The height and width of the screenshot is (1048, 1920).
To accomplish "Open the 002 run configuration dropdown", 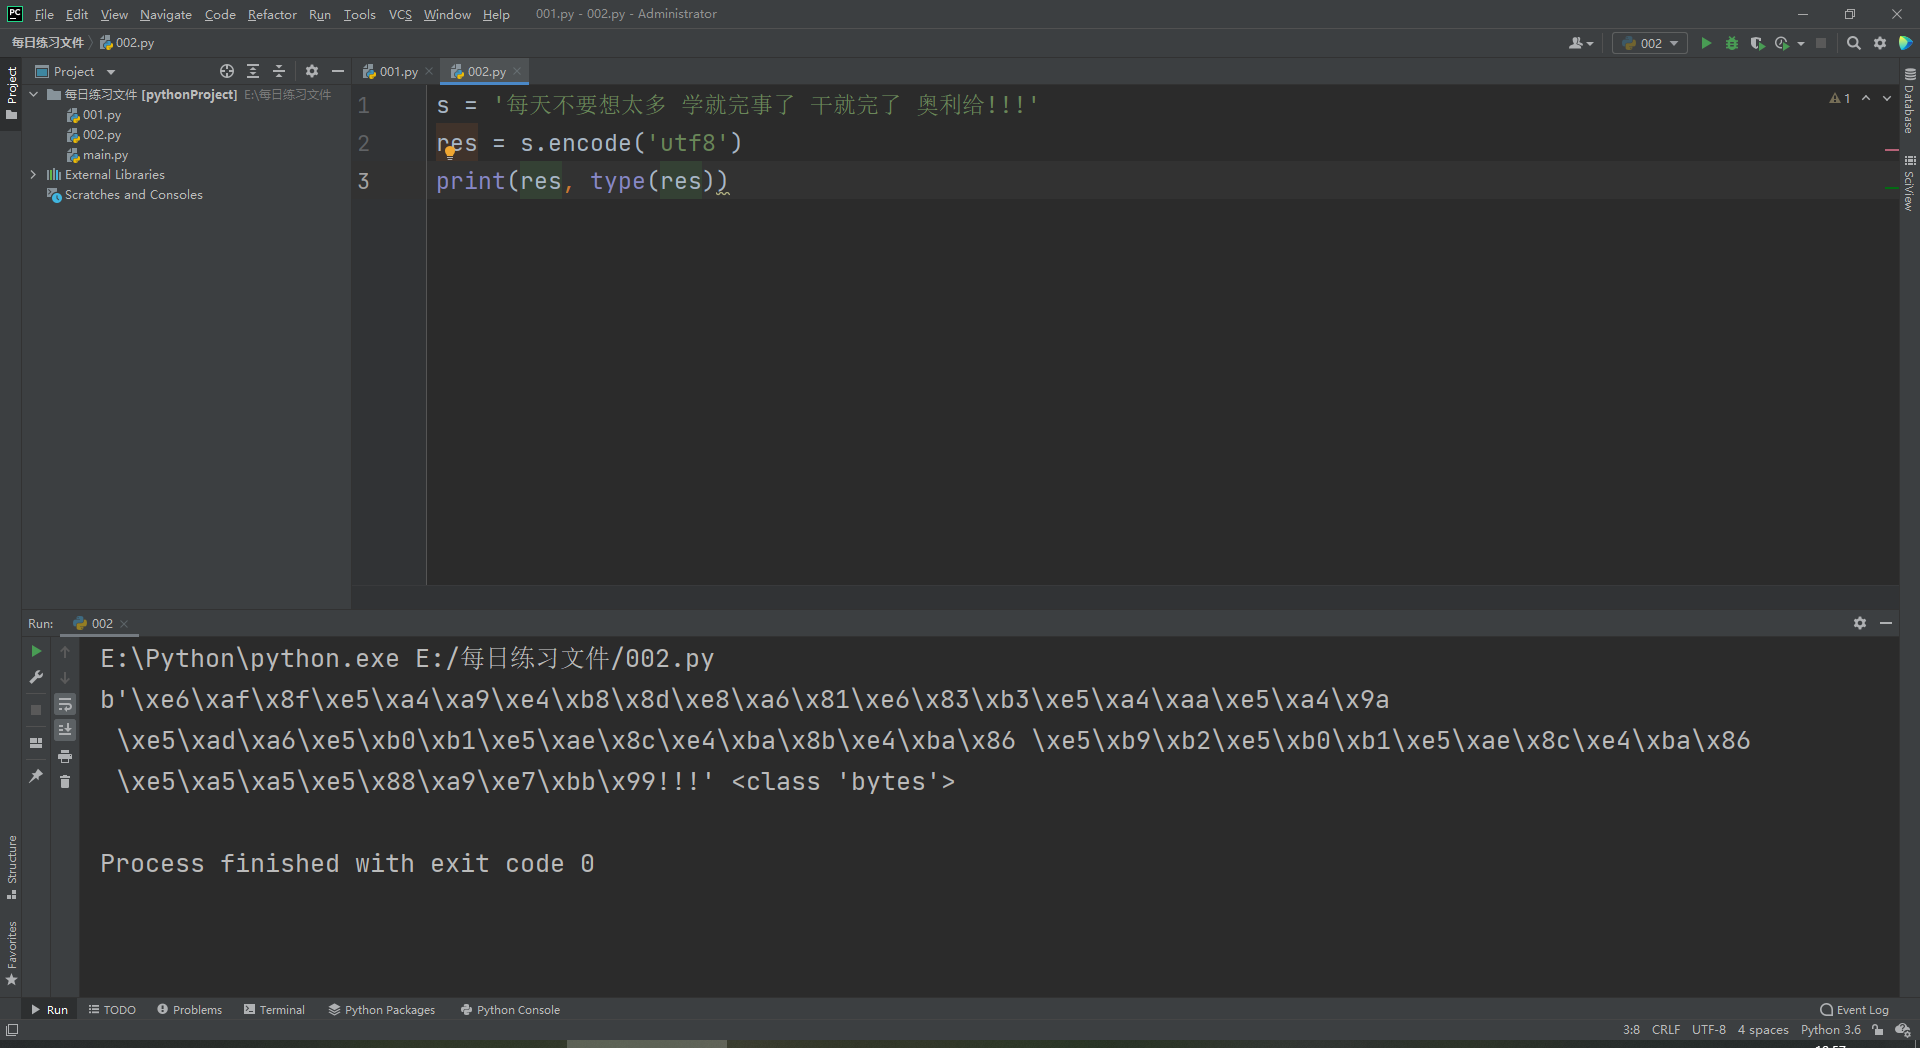I will (x=1650, y=43).
